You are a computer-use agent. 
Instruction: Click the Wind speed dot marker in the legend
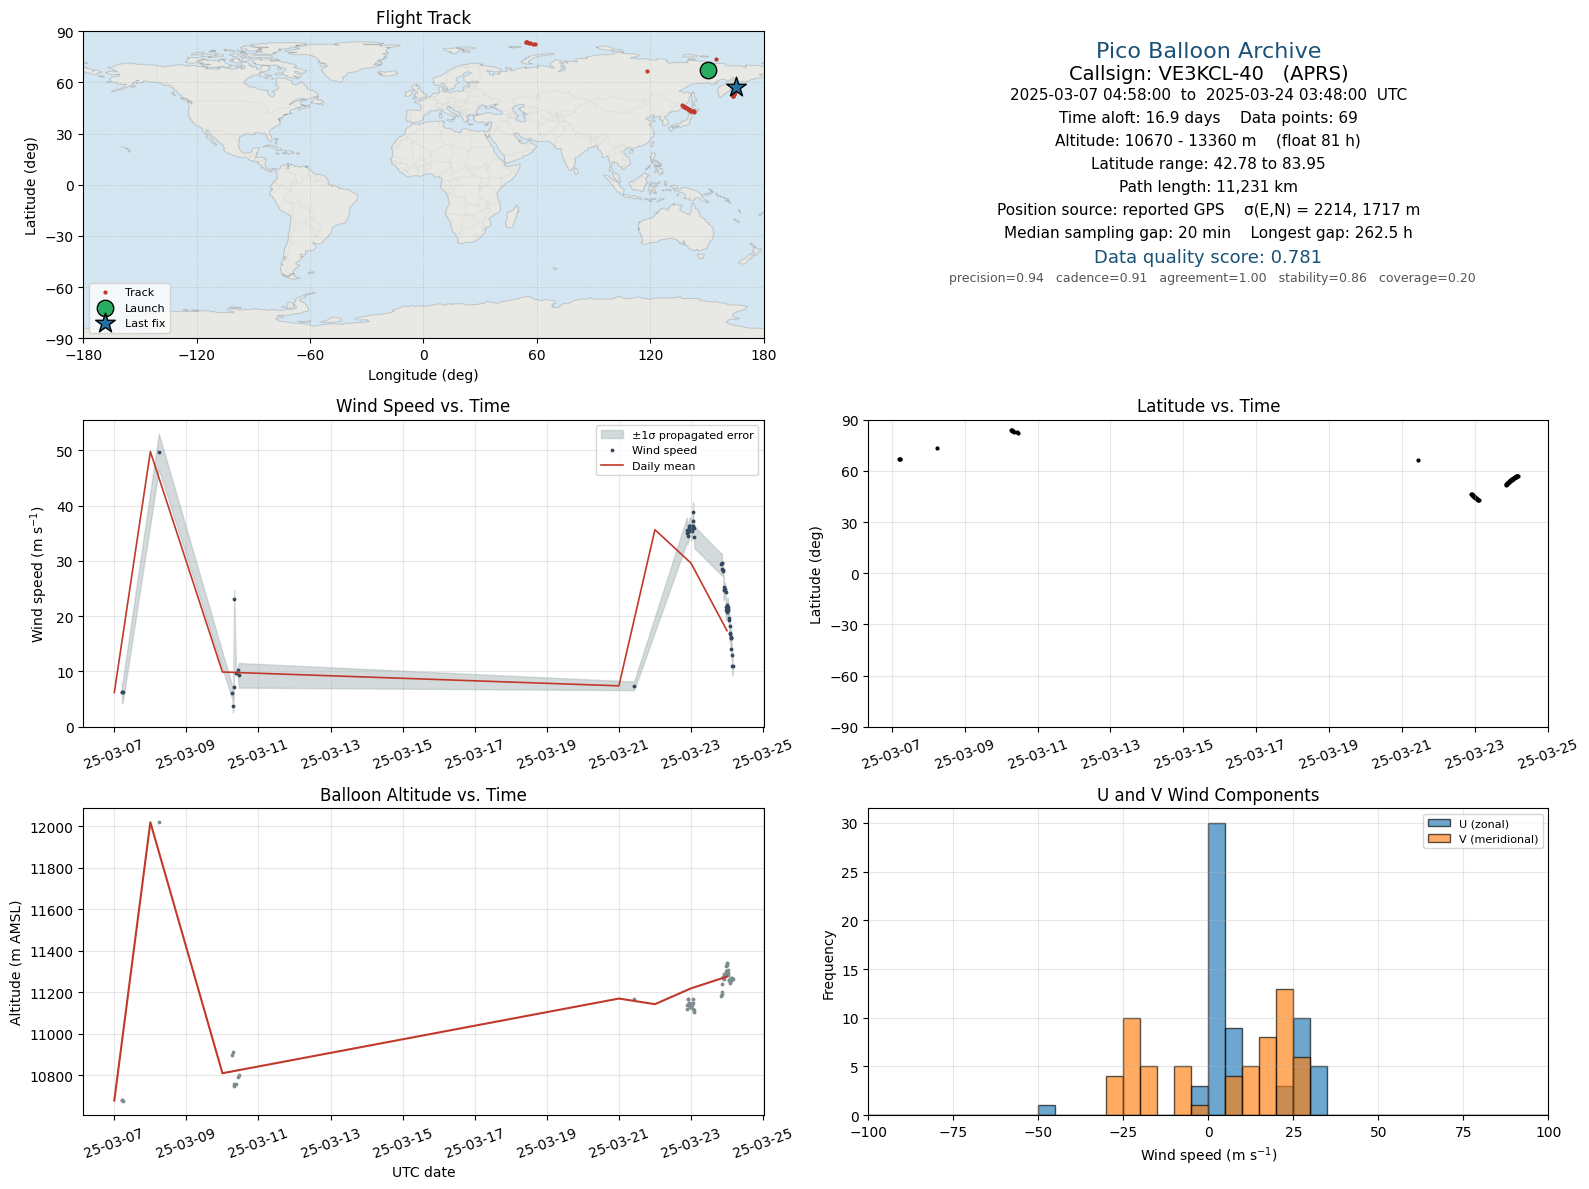click(612, 451)
